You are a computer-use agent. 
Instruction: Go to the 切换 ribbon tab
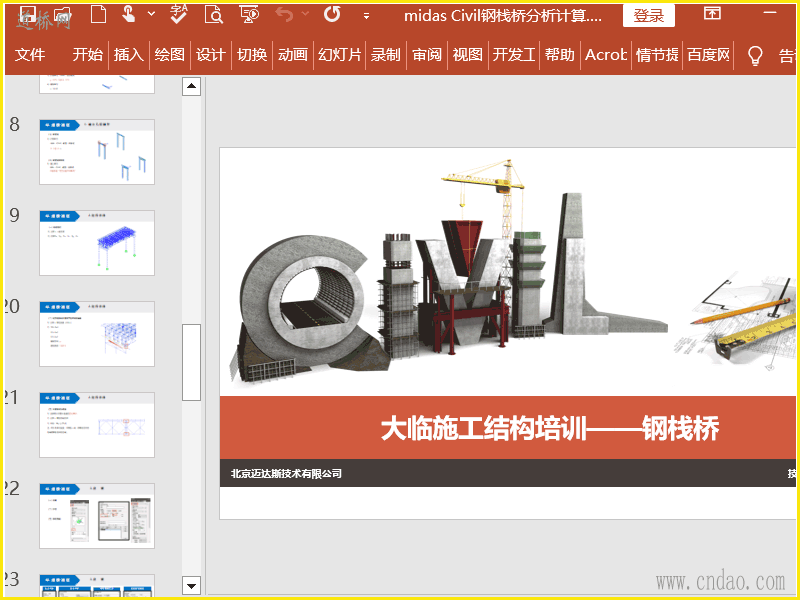click(252, 55)
